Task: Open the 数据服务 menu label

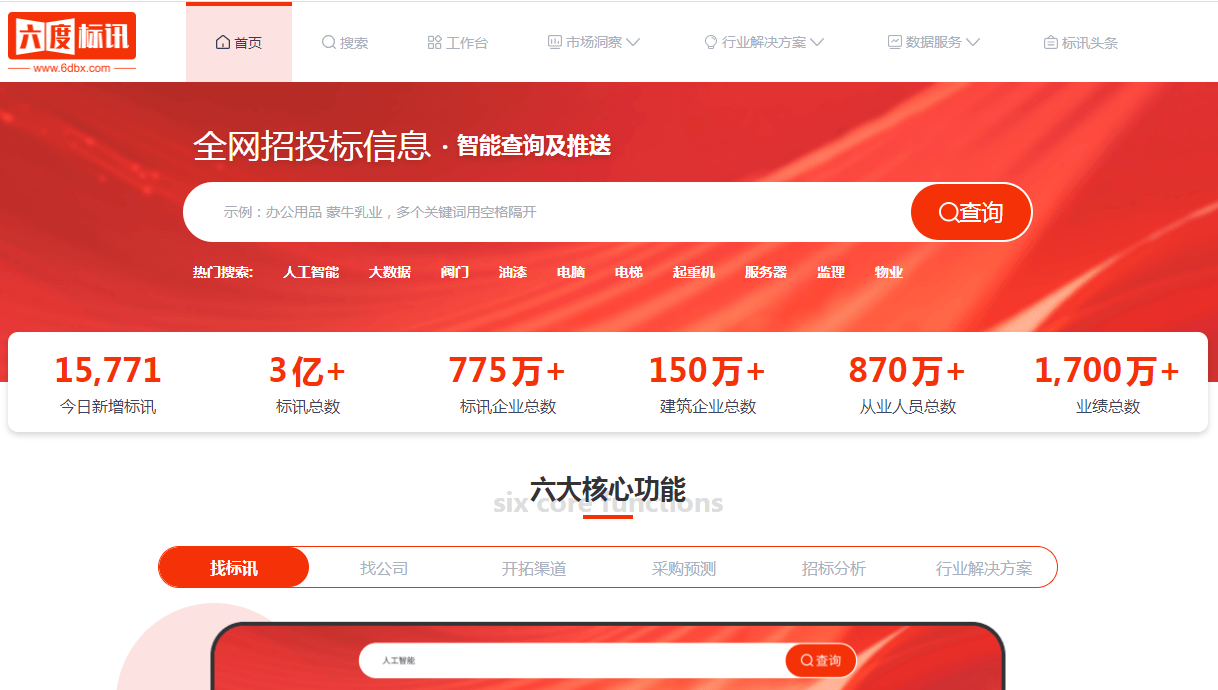Action: 934,42
